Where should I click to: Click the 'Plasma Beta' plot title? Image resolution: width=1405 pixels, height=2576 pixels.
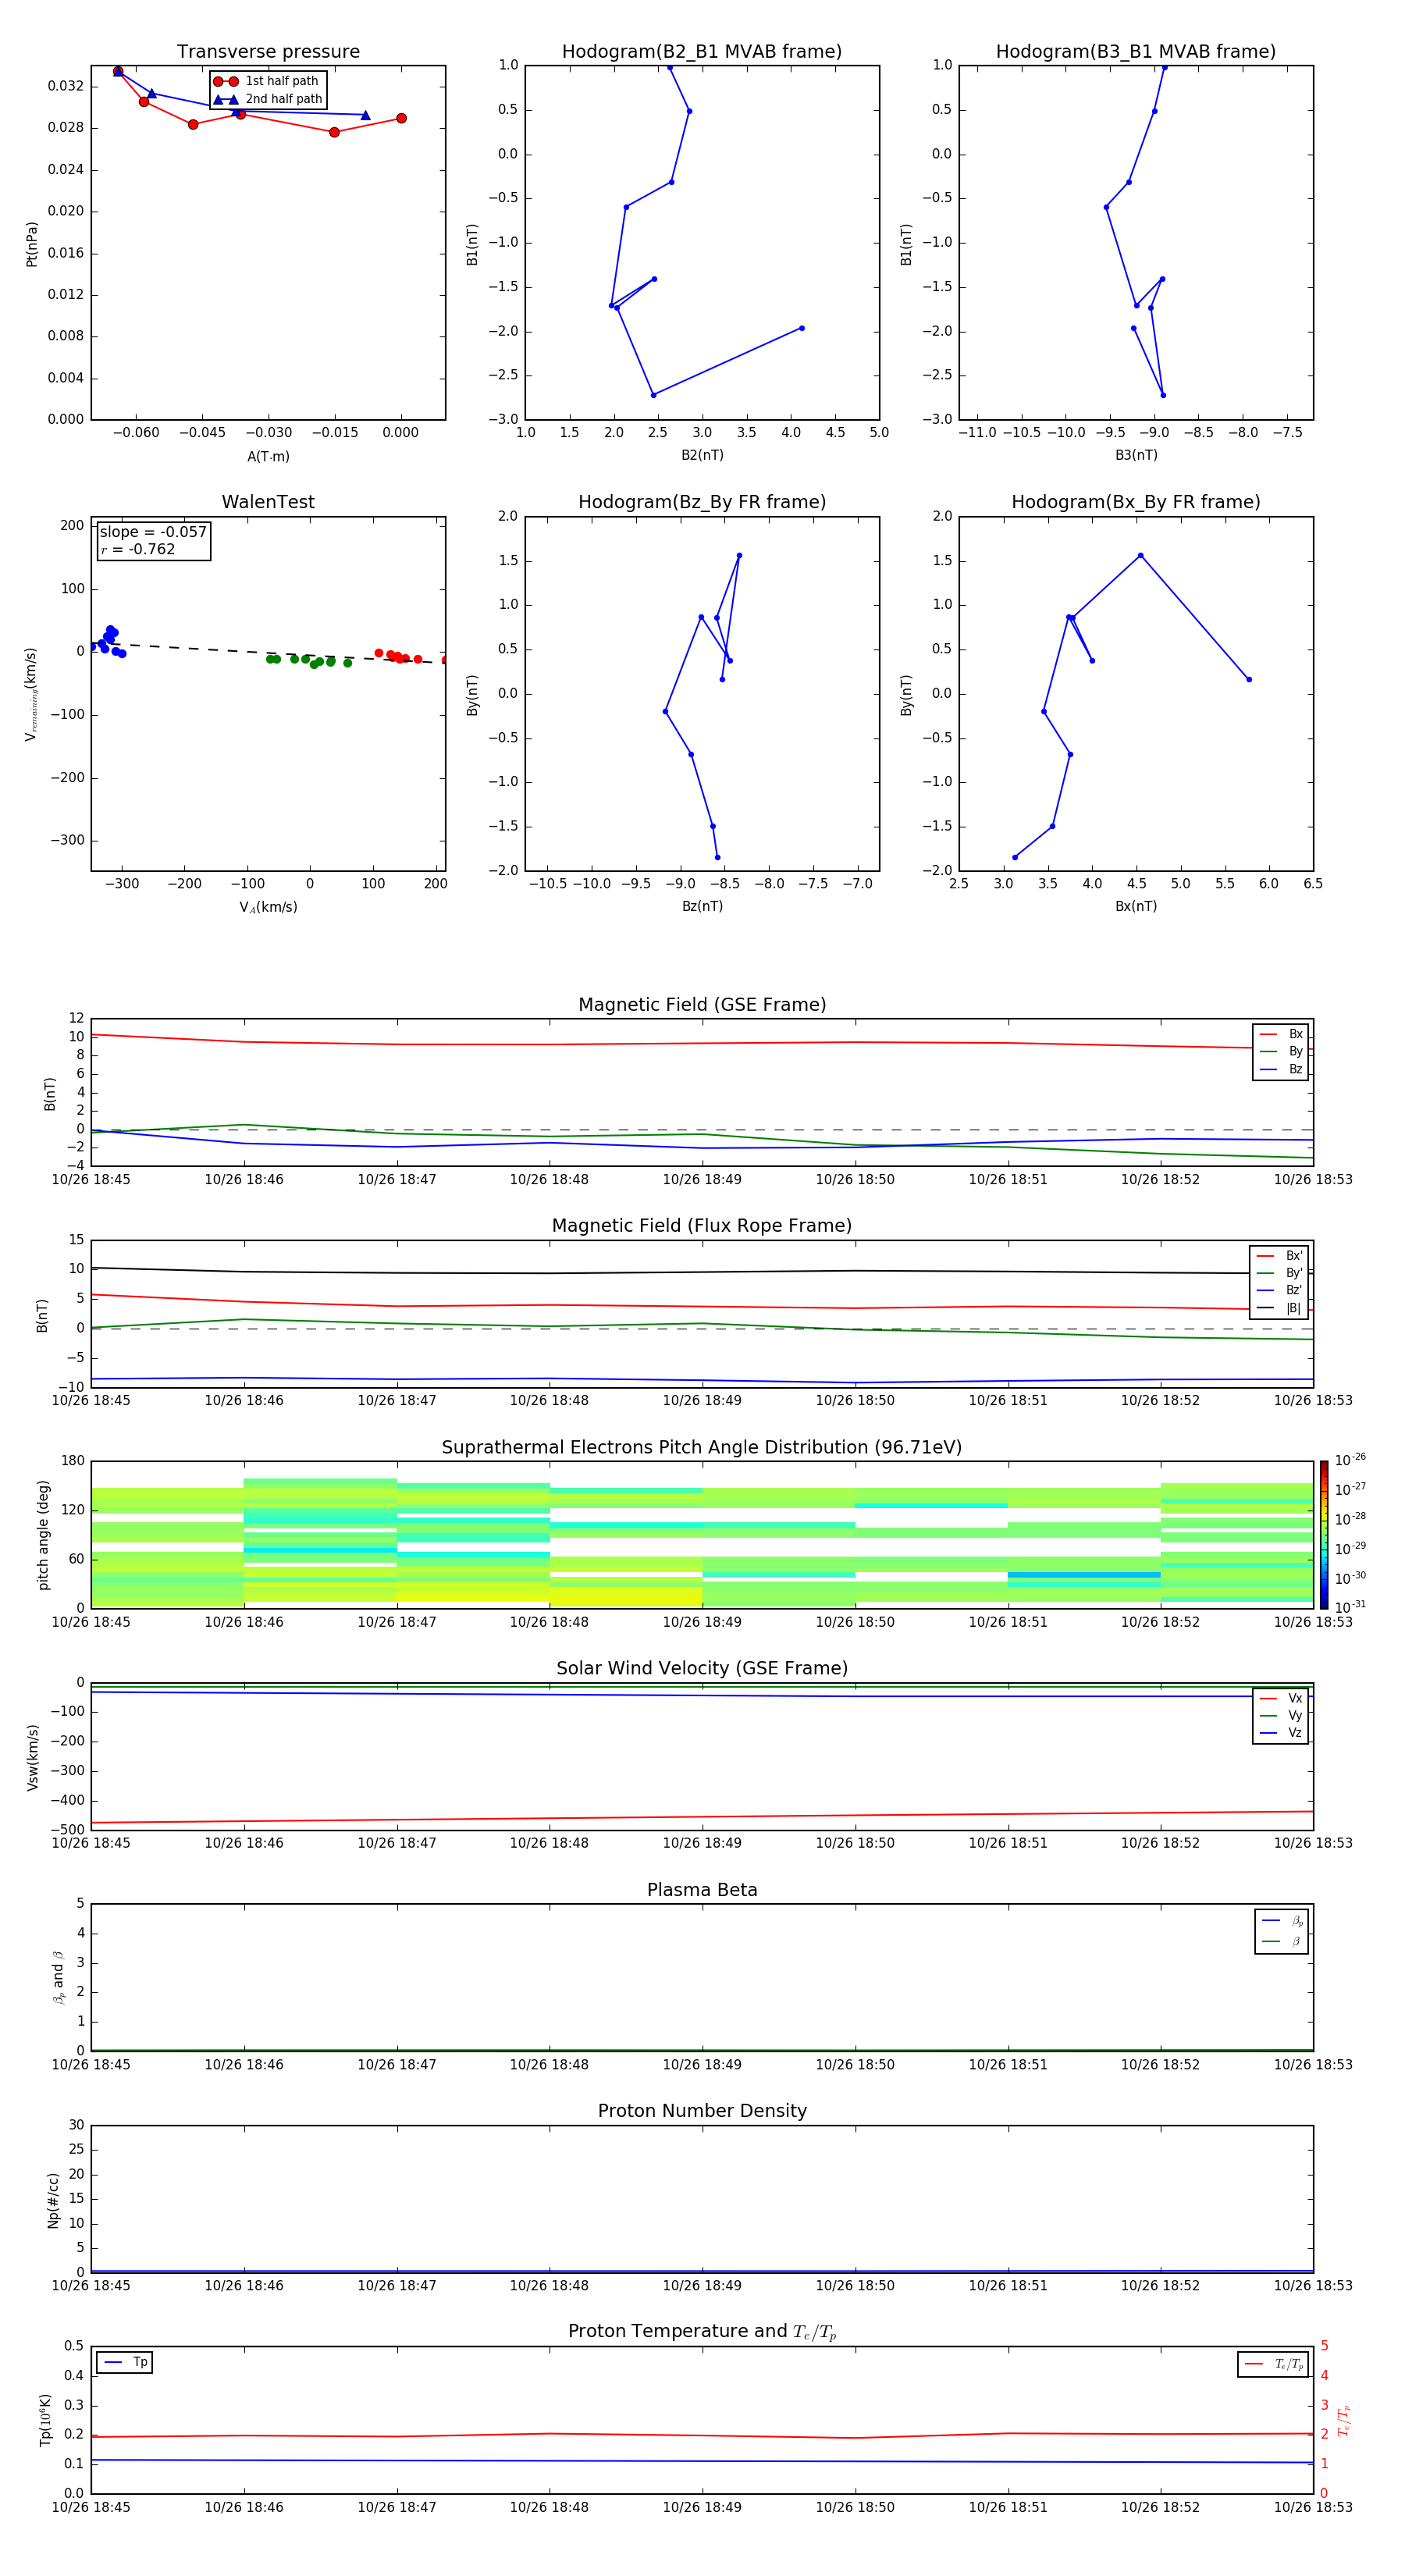(702, 1890)
